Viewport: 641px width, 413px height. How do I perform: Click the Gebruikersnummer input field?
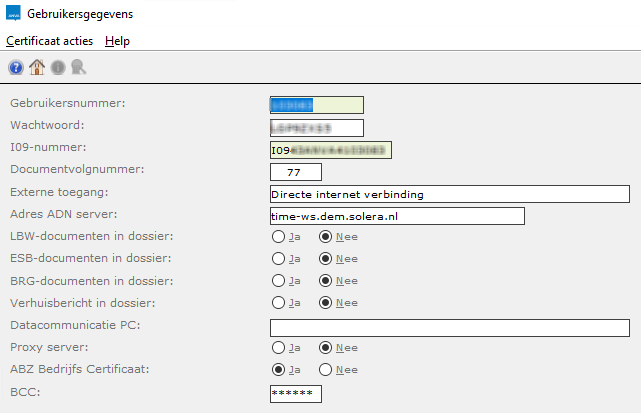click(x=316, y=105)
